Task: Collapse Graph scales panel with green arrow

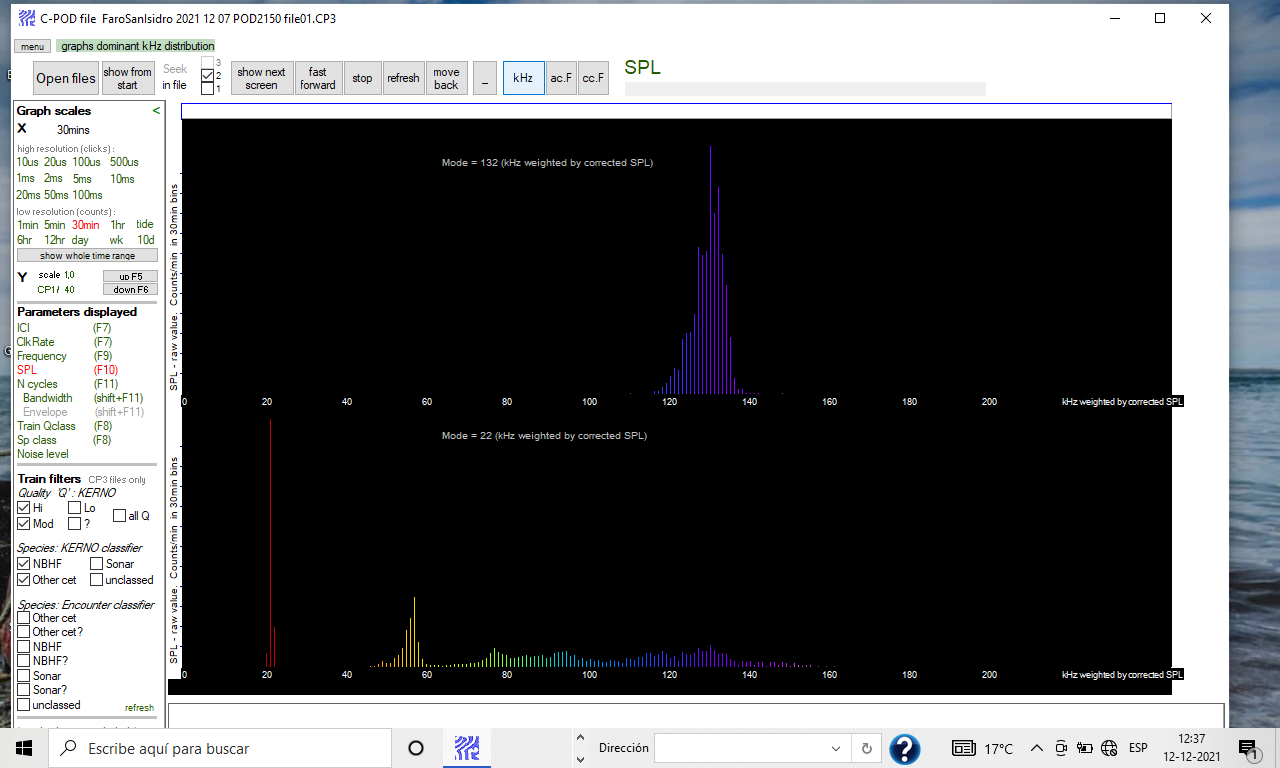Action: click(x=156, y=111)
